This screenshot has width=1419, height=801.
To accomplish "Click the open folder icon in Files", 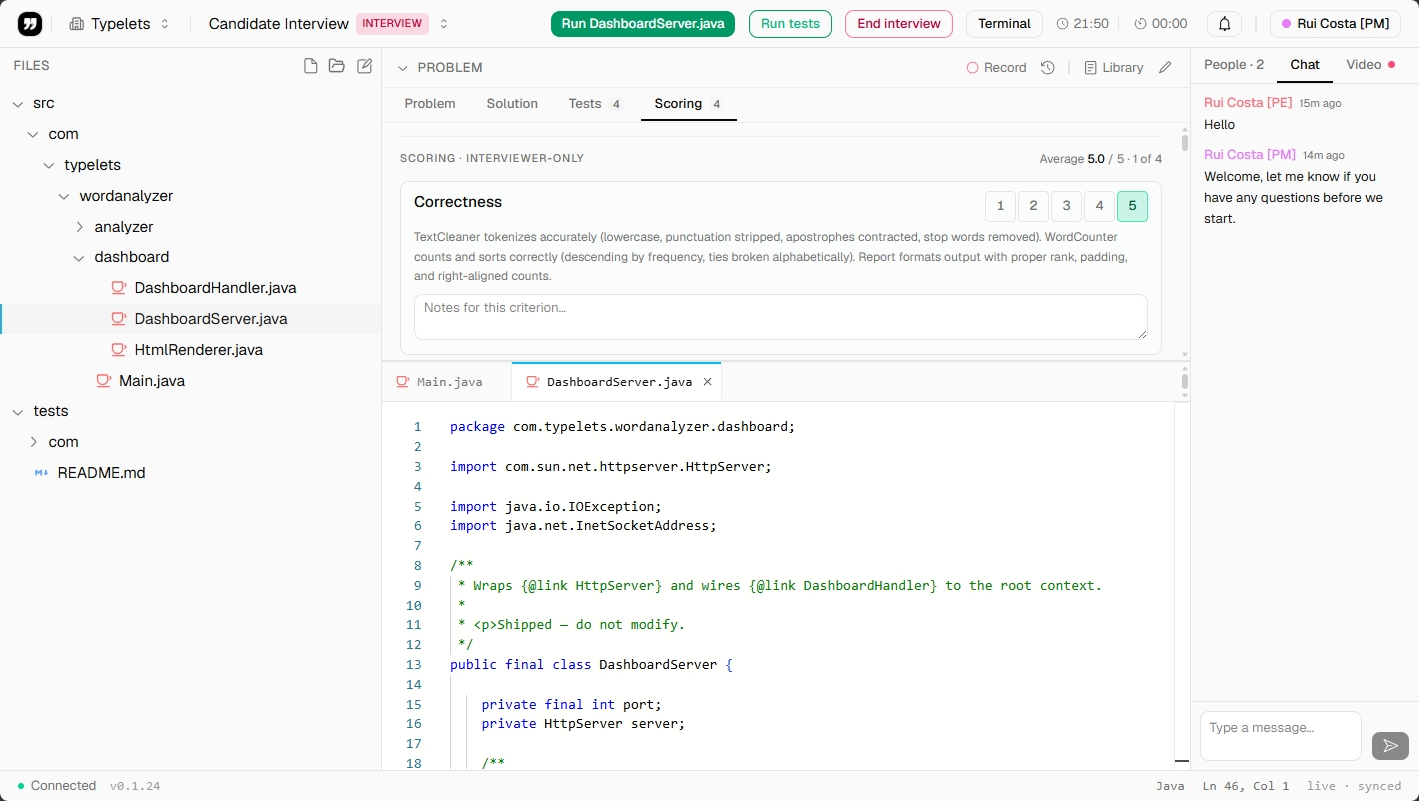I will coord(337,66).
